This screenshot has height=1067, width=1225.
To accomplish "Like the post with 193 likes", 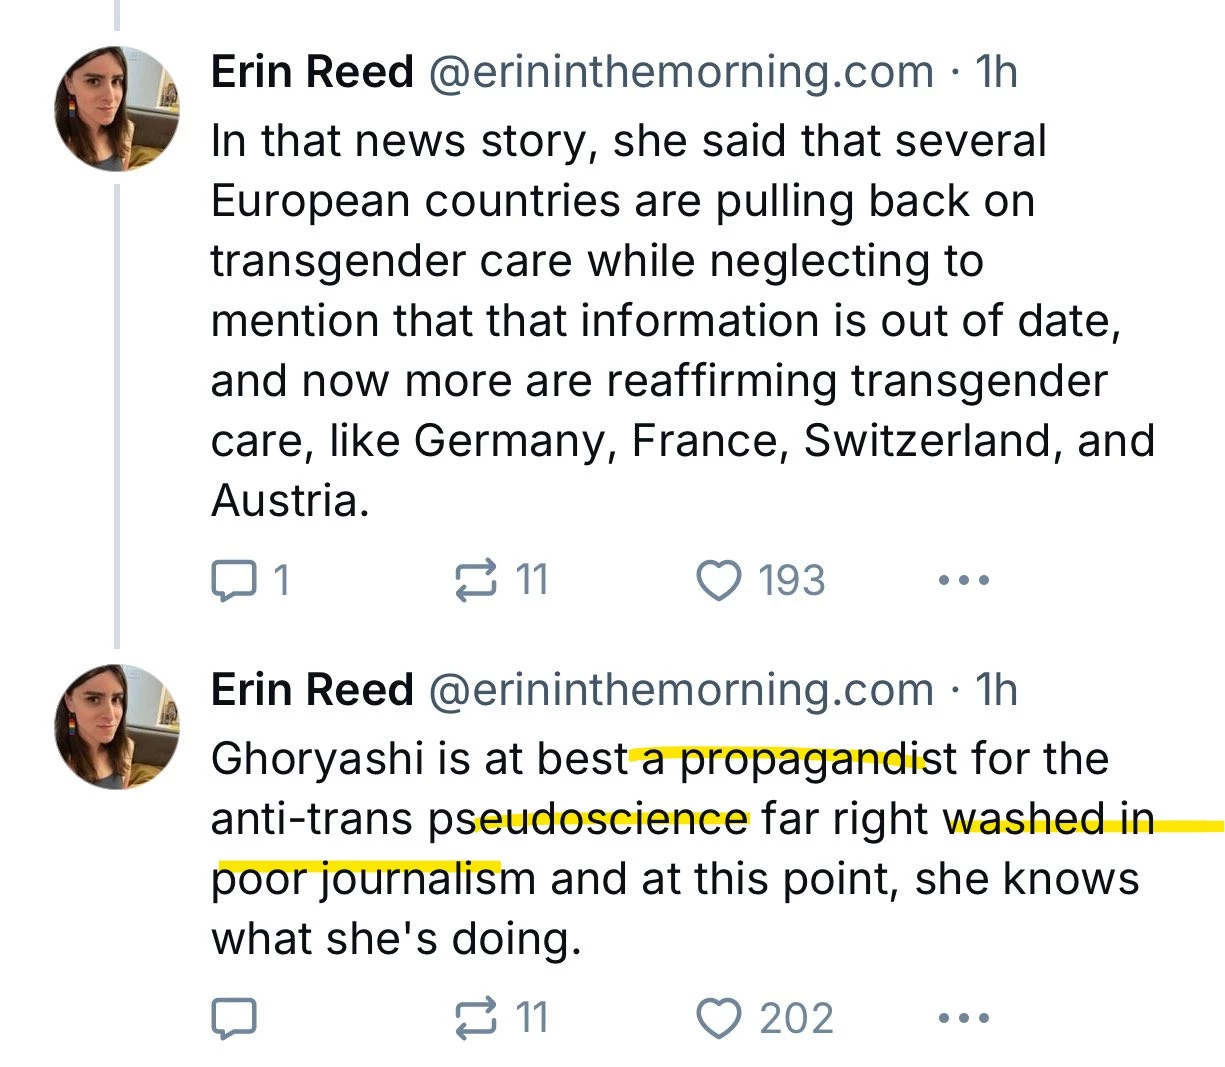I will [x=717, y=580].
